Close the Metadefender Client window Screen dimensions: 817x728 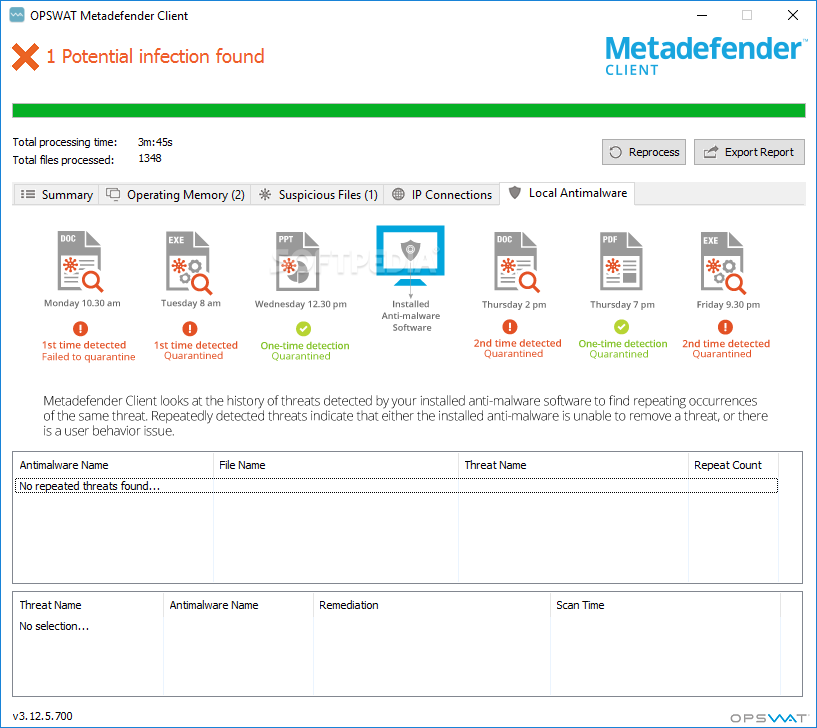click(x=793, y=15)
